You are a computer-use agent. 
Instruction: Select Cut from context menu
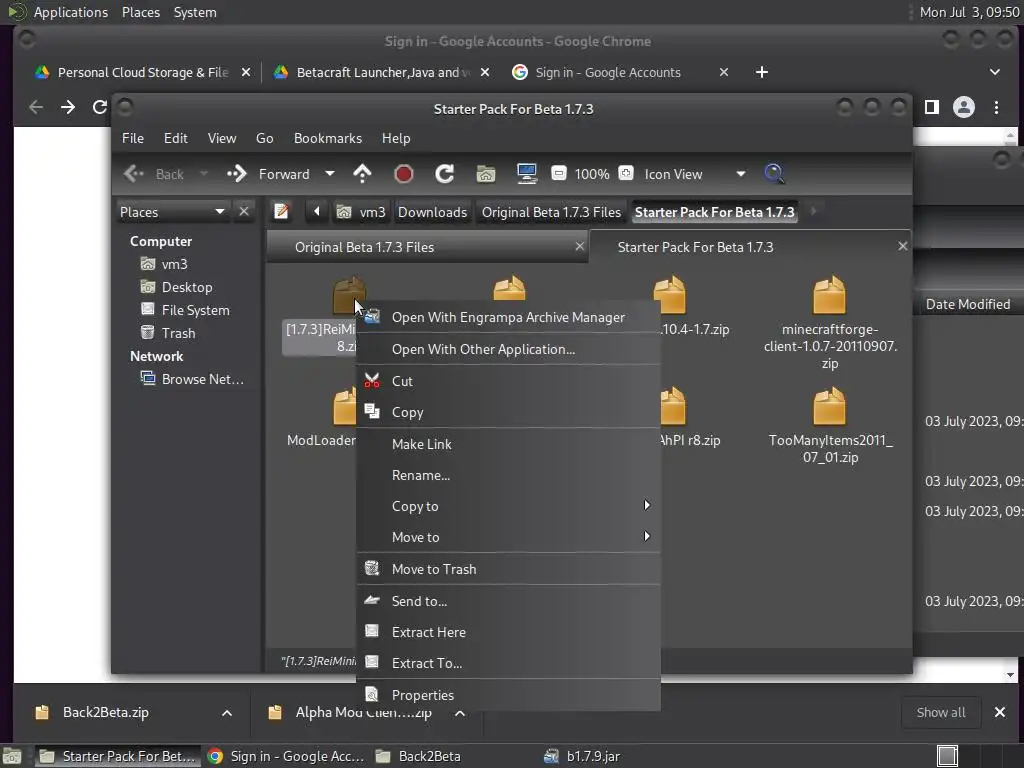point(508,381)
